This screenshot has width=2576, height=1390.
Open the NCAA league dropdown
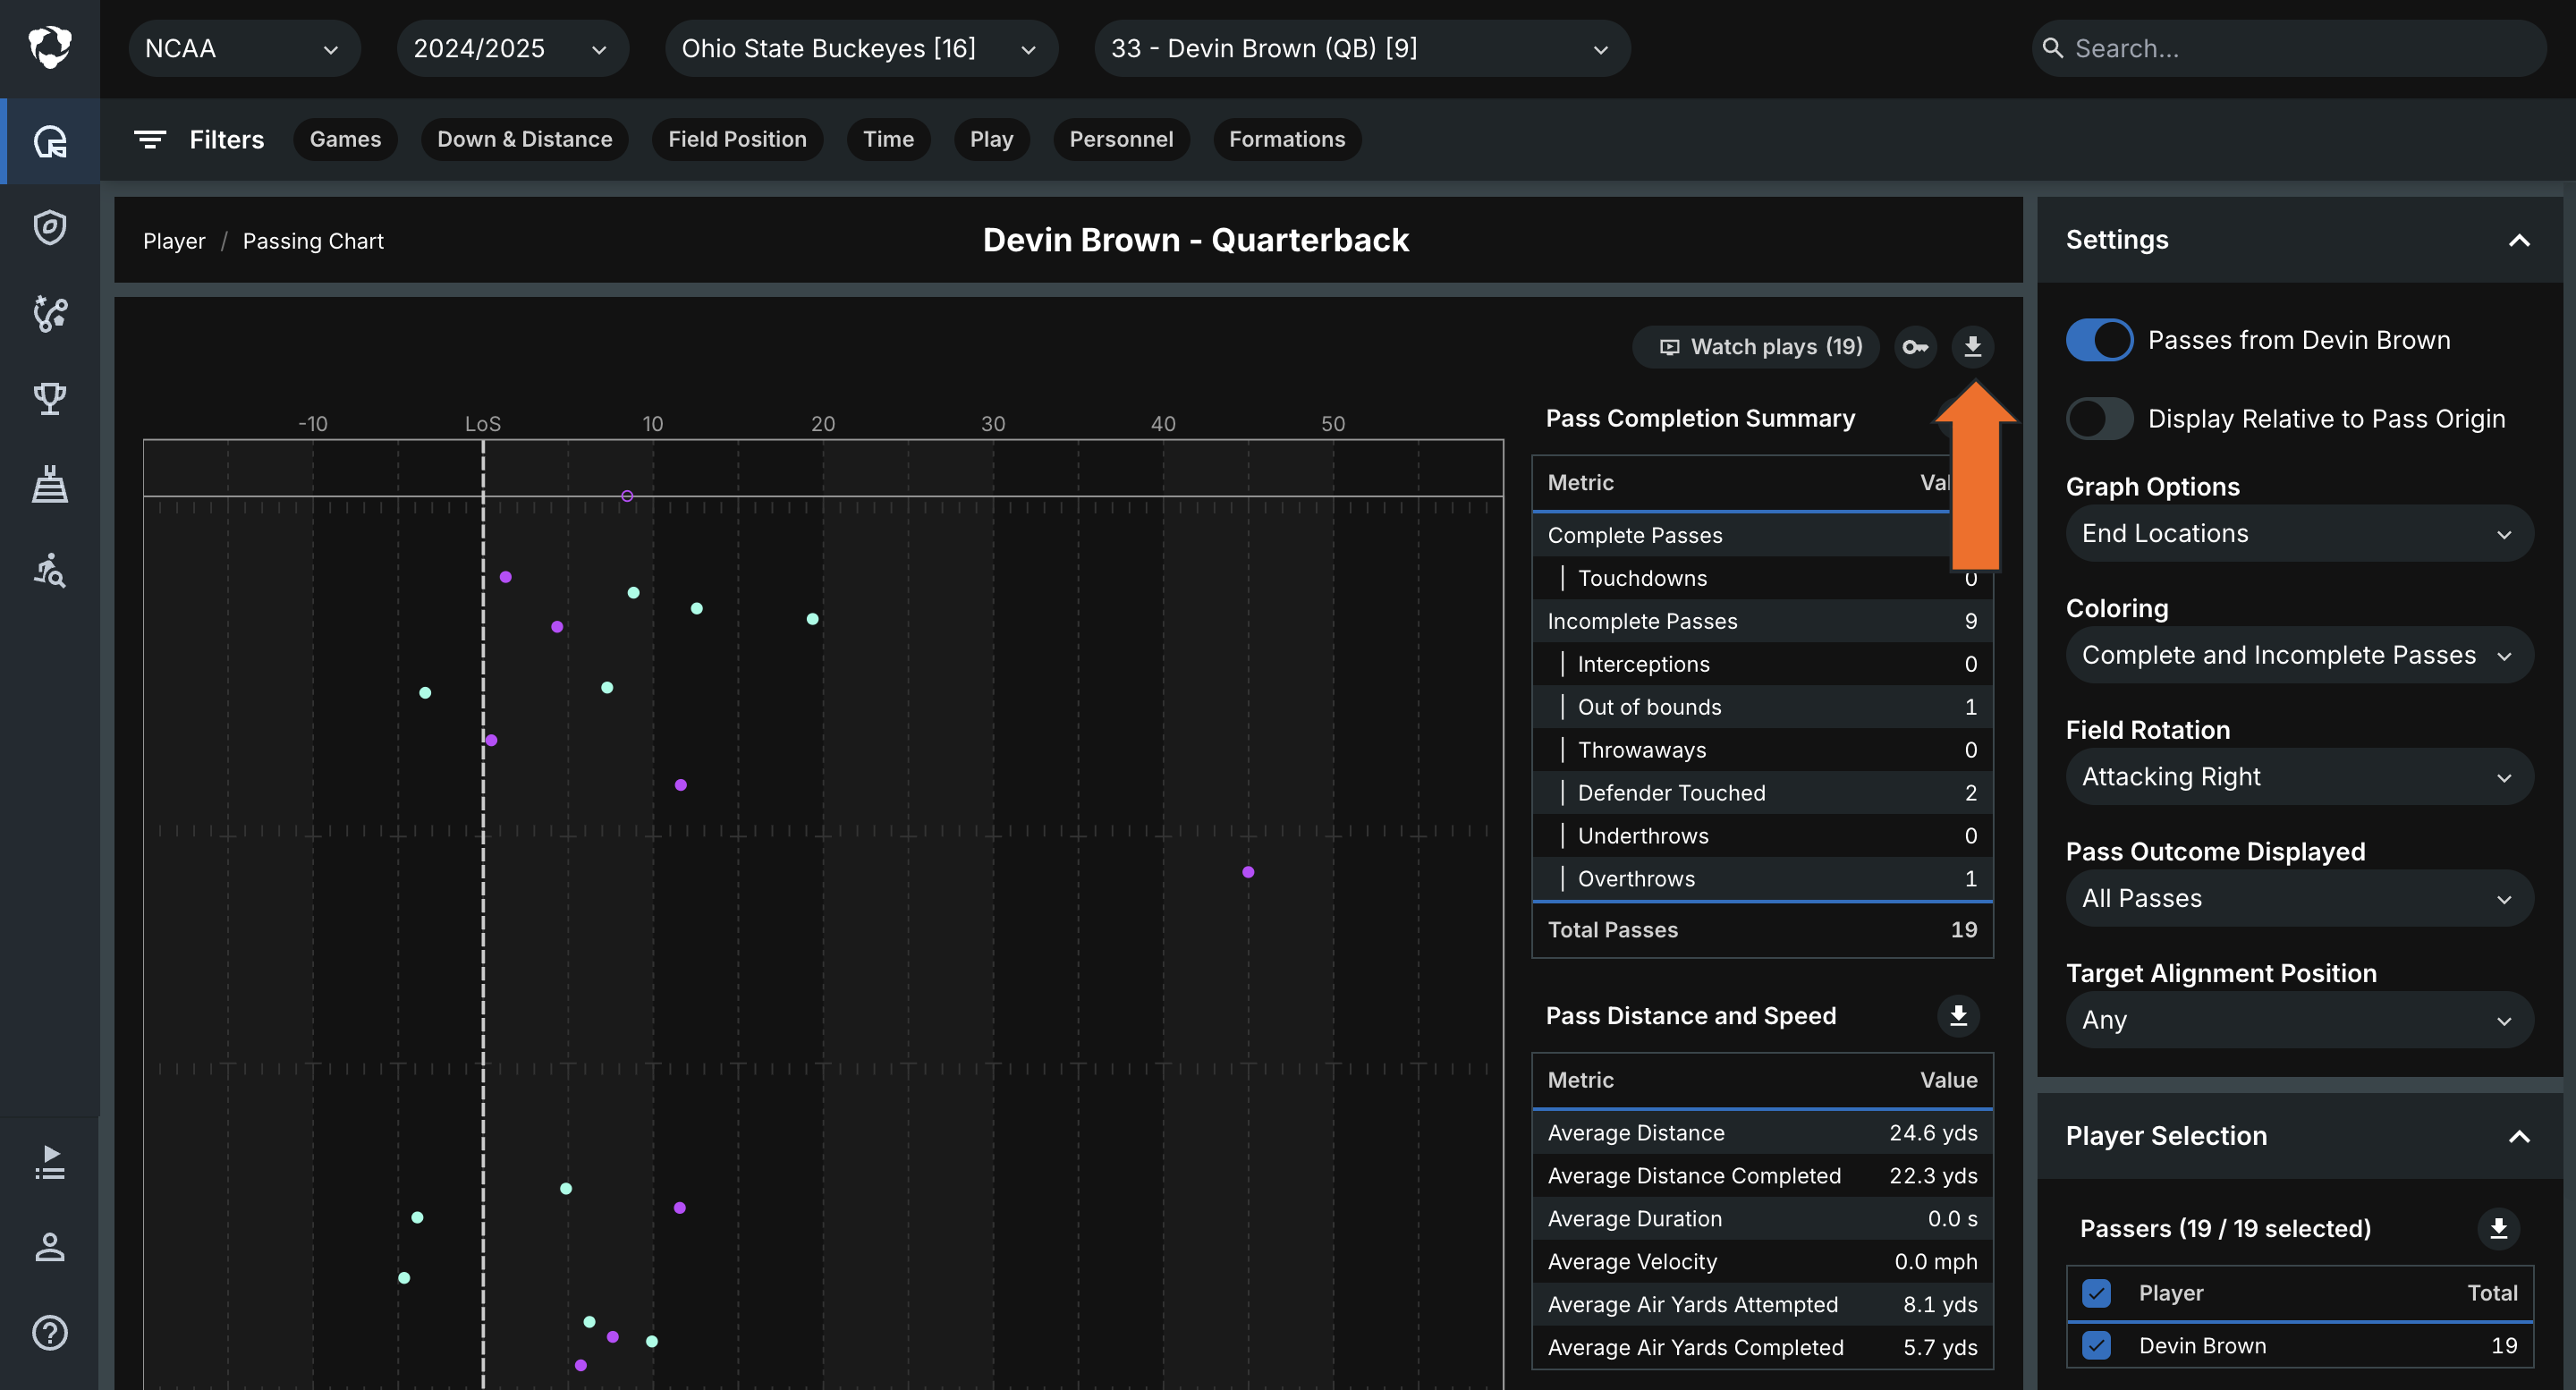pos(243,48)
